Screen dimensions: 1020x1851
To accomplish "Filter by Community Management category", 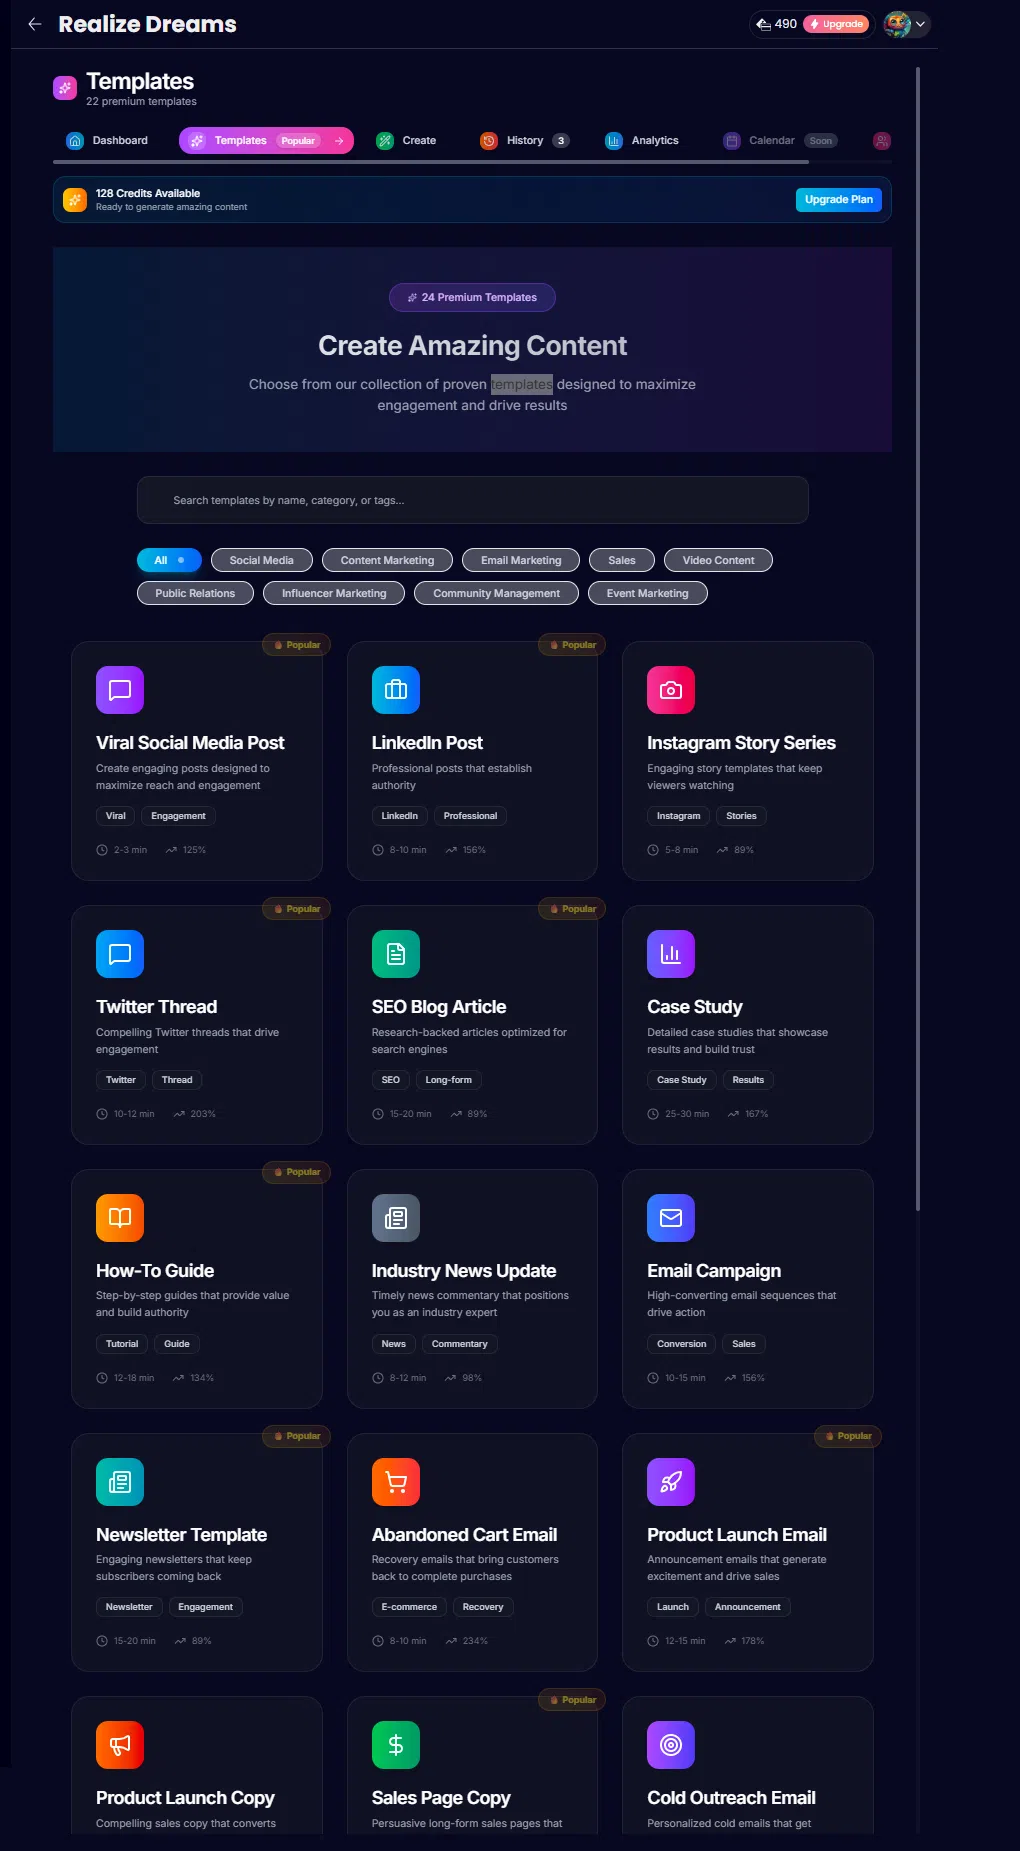I will tap(496, 594).
